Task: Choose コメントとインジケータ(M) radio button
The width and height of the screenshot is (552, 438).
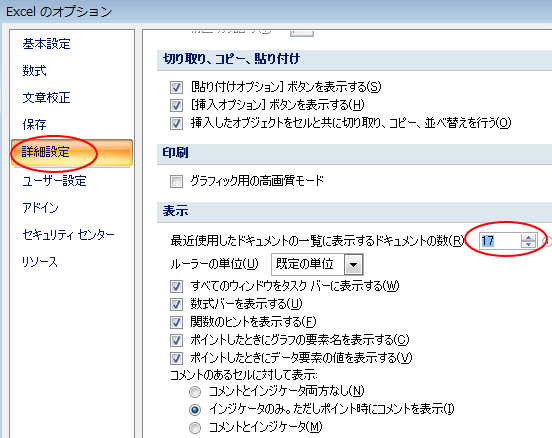Action: click(195, 428)
